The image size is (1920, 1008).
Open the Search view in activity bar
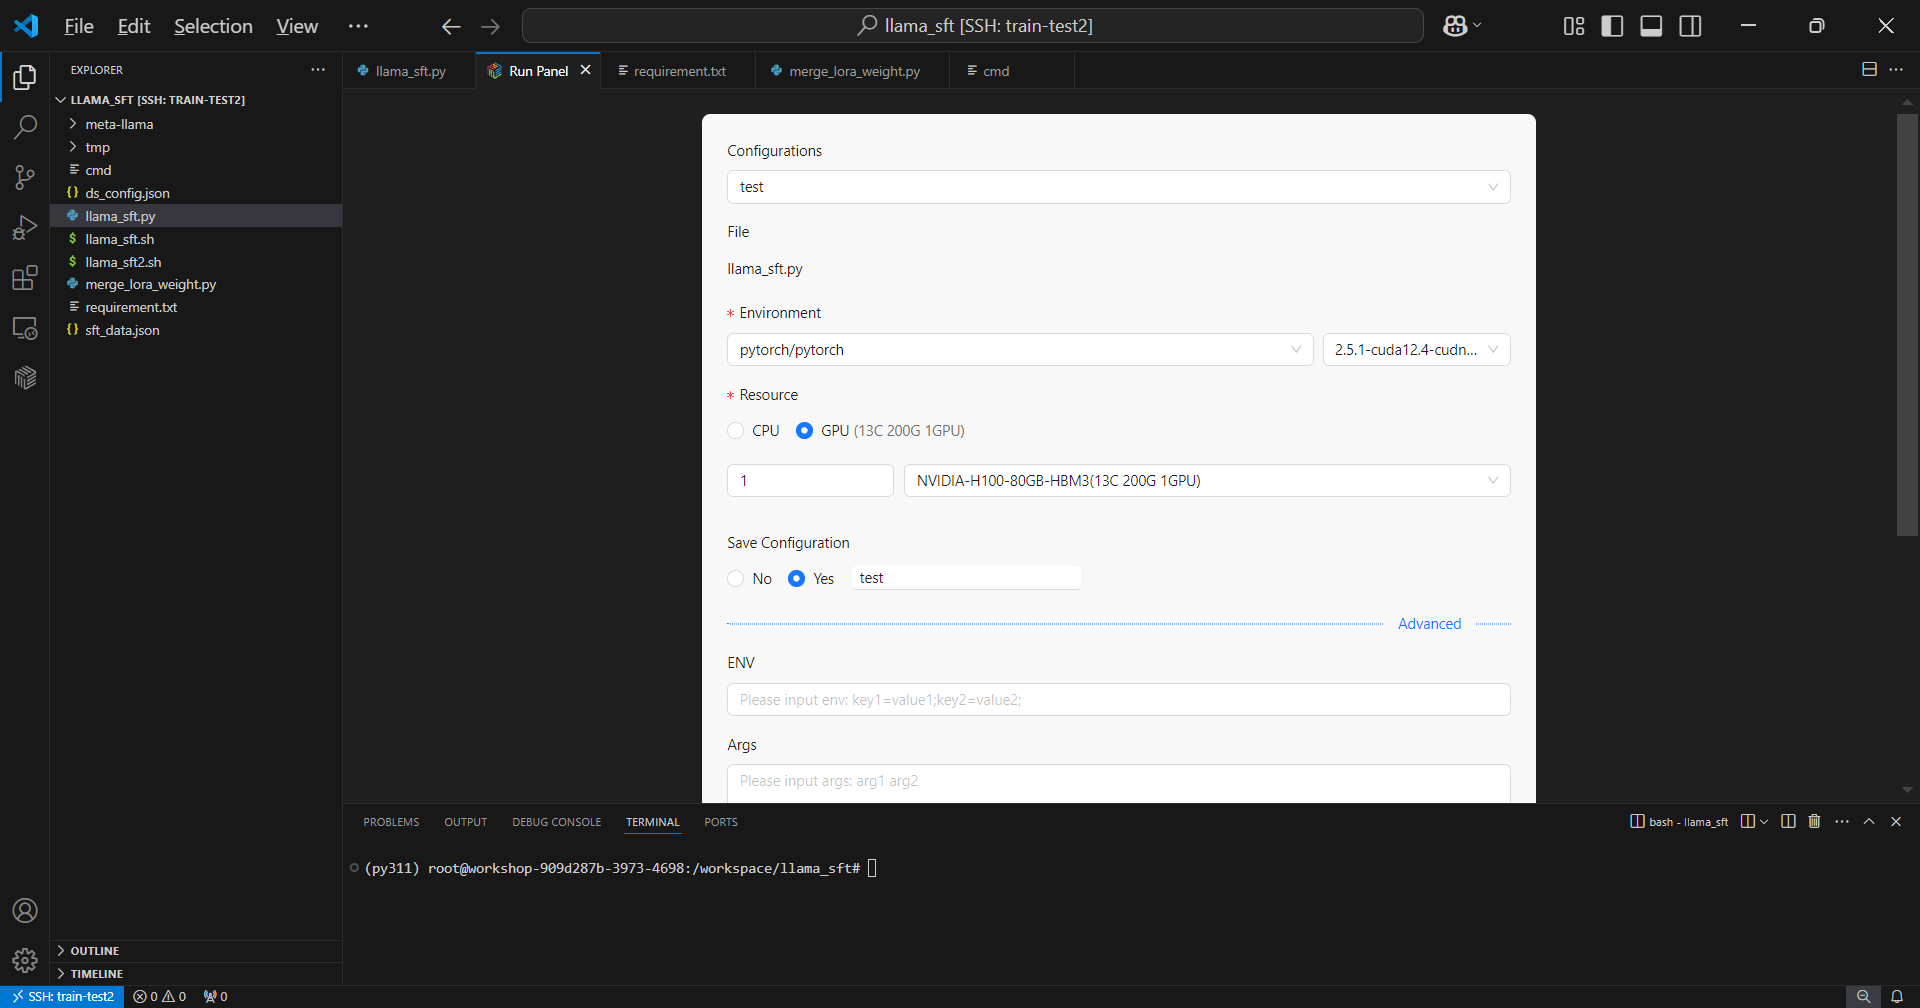[x=25, y=127]
